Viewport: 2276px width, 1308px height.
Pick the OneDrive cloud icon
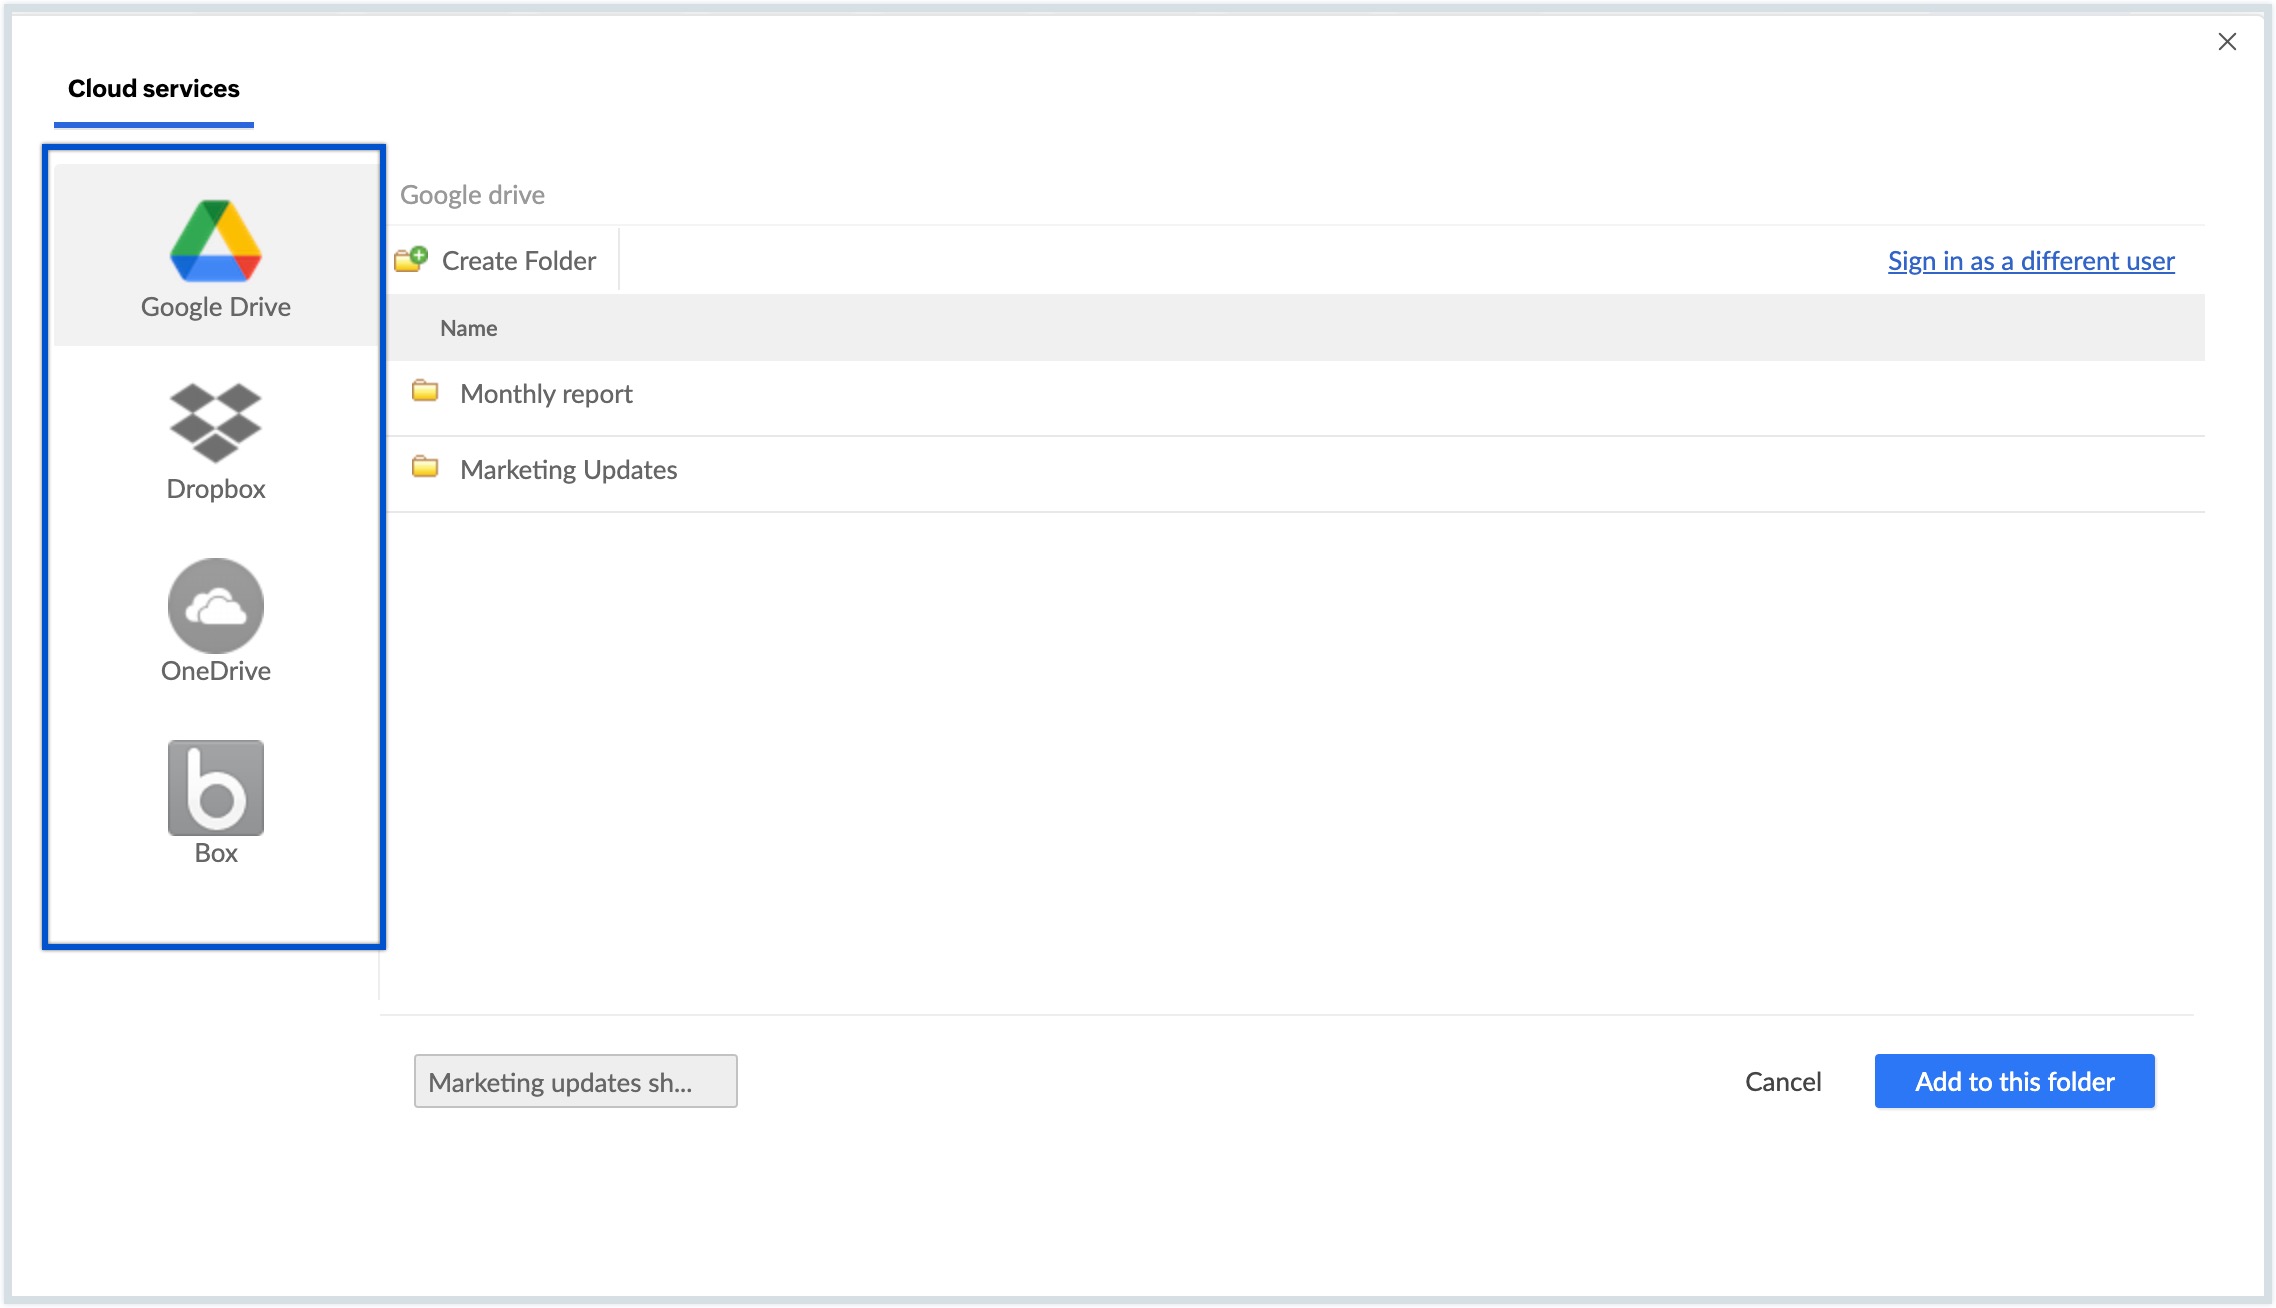tap(215, 605)
